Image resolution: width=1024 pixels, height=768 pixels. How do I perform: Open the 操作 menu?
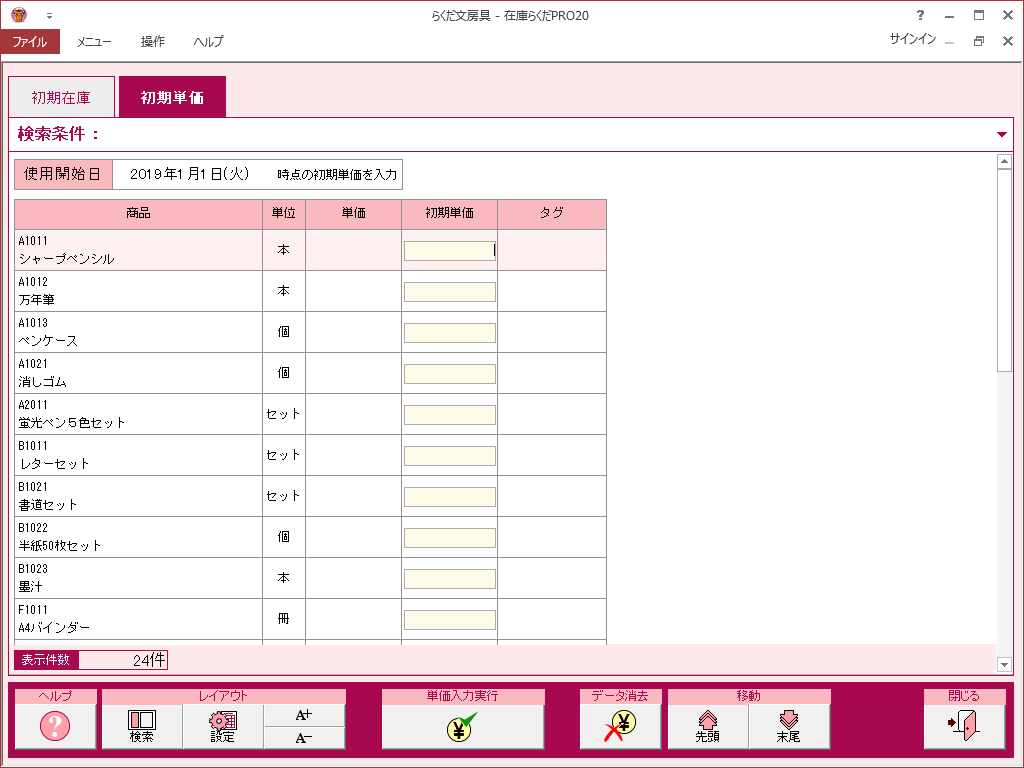coord(153,42)
